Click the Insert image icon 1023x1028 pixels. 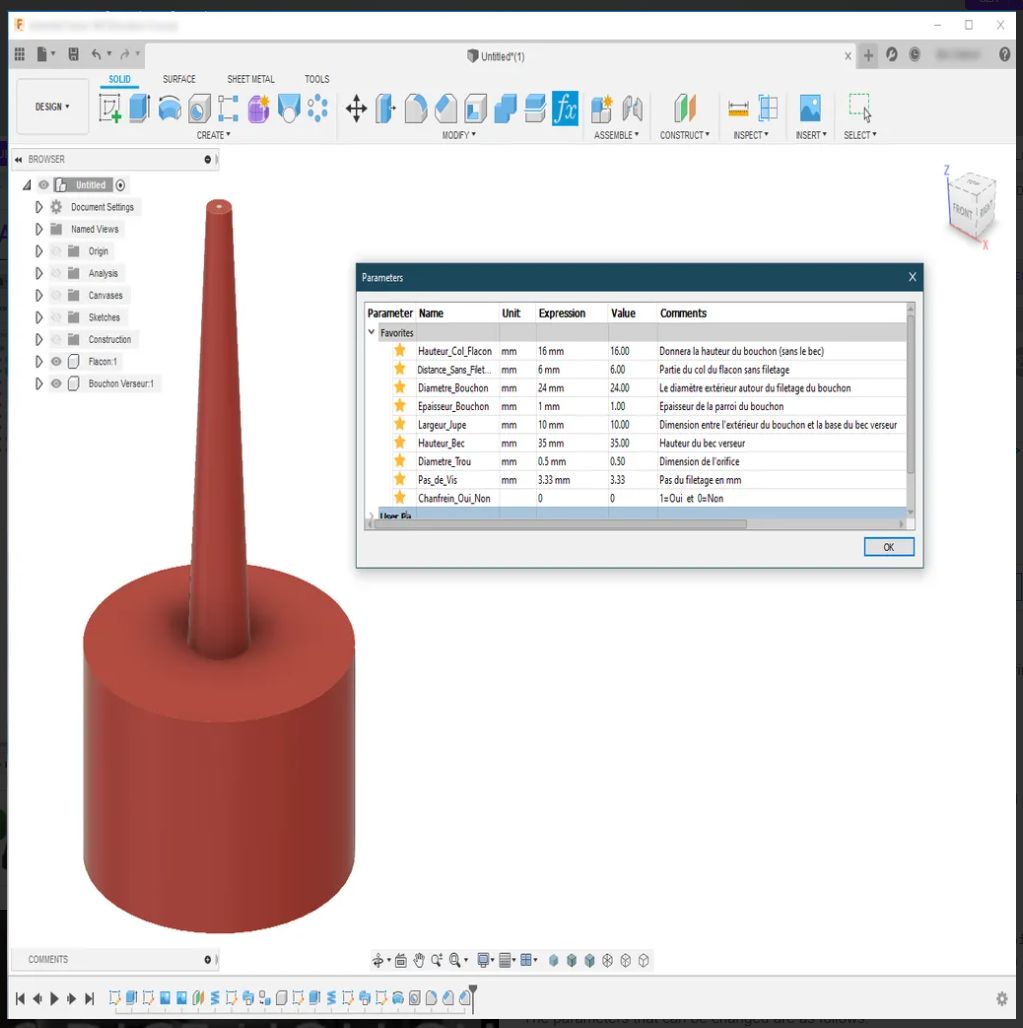click(x=809, y=108)
